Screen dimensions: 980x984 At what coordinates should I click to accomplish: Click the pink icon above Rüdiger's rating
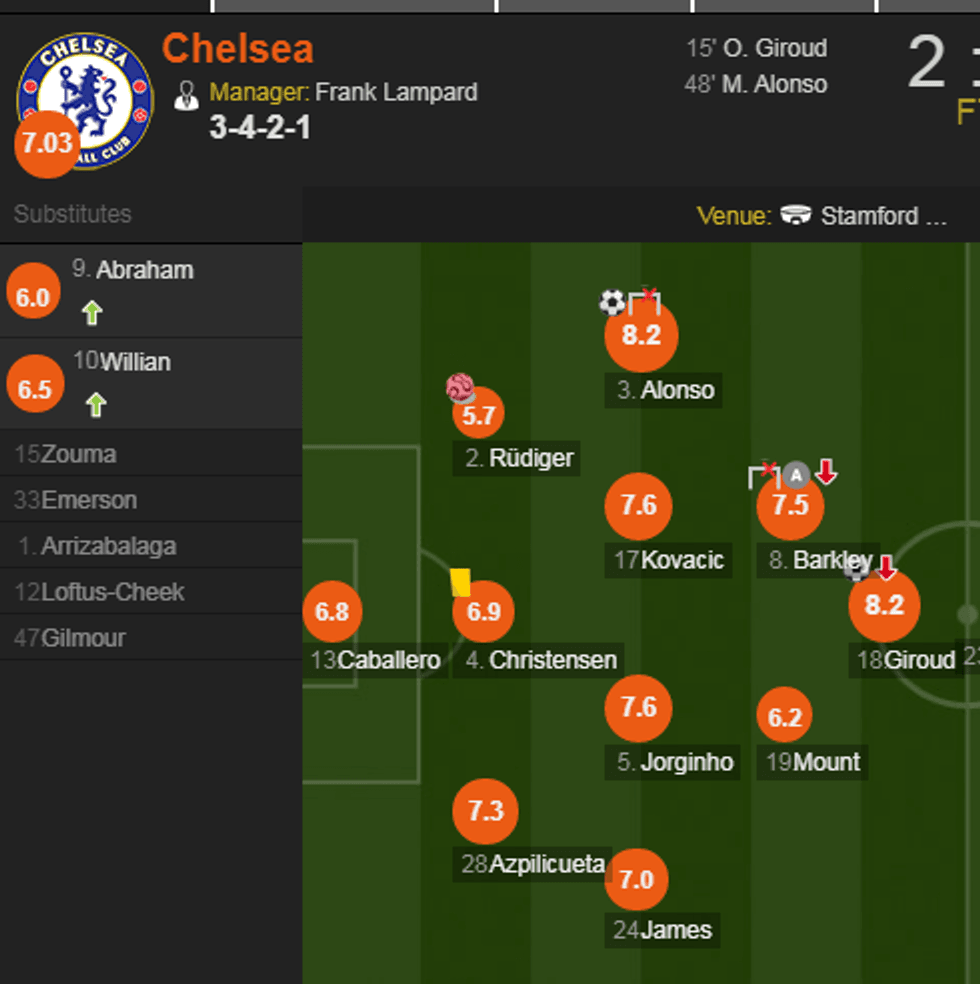[460, 388]
